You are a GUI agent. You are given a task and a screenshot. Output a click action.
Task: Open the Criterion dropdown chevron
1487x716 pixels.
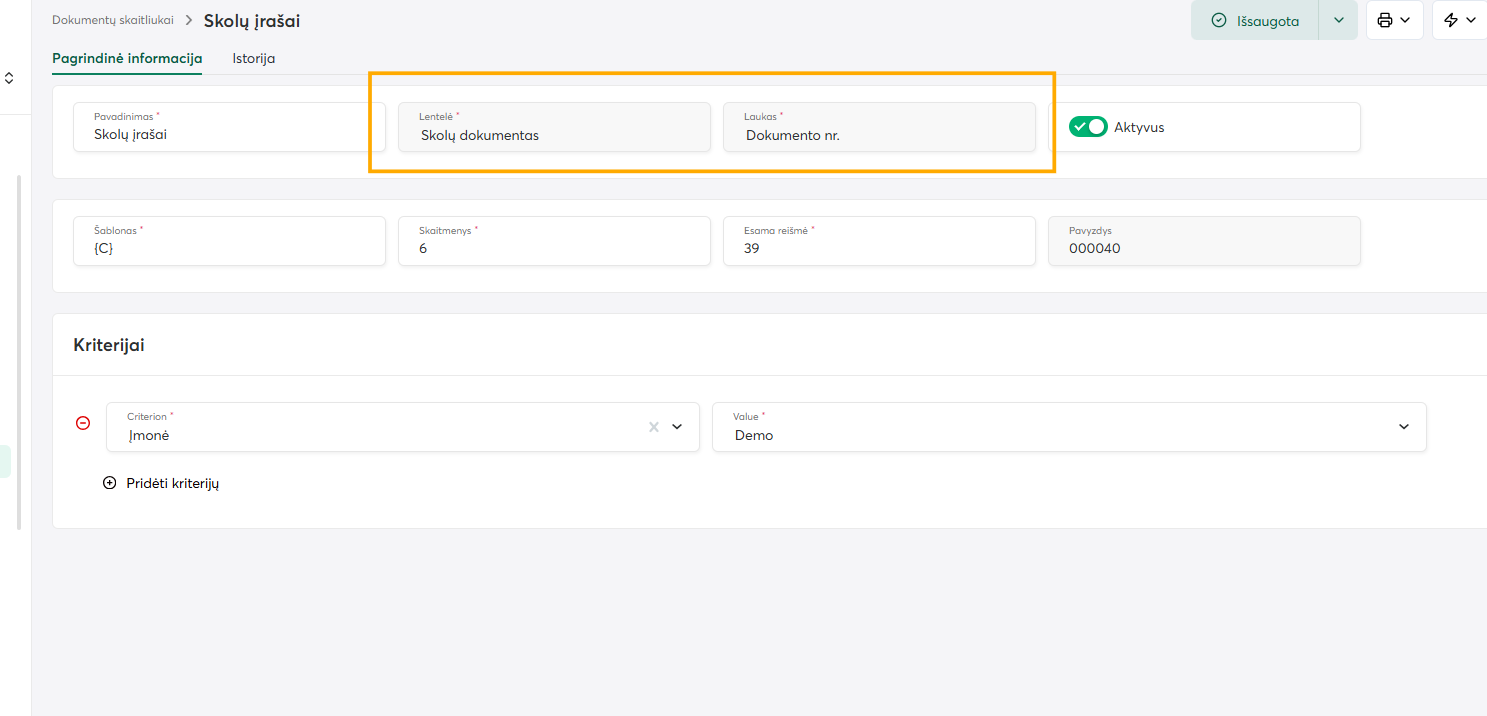677,427
